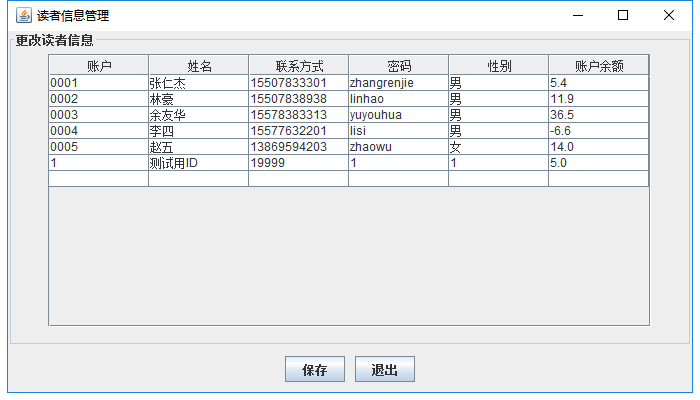Click the 性别 column header
700x400 pixels.
pos(499,66)
